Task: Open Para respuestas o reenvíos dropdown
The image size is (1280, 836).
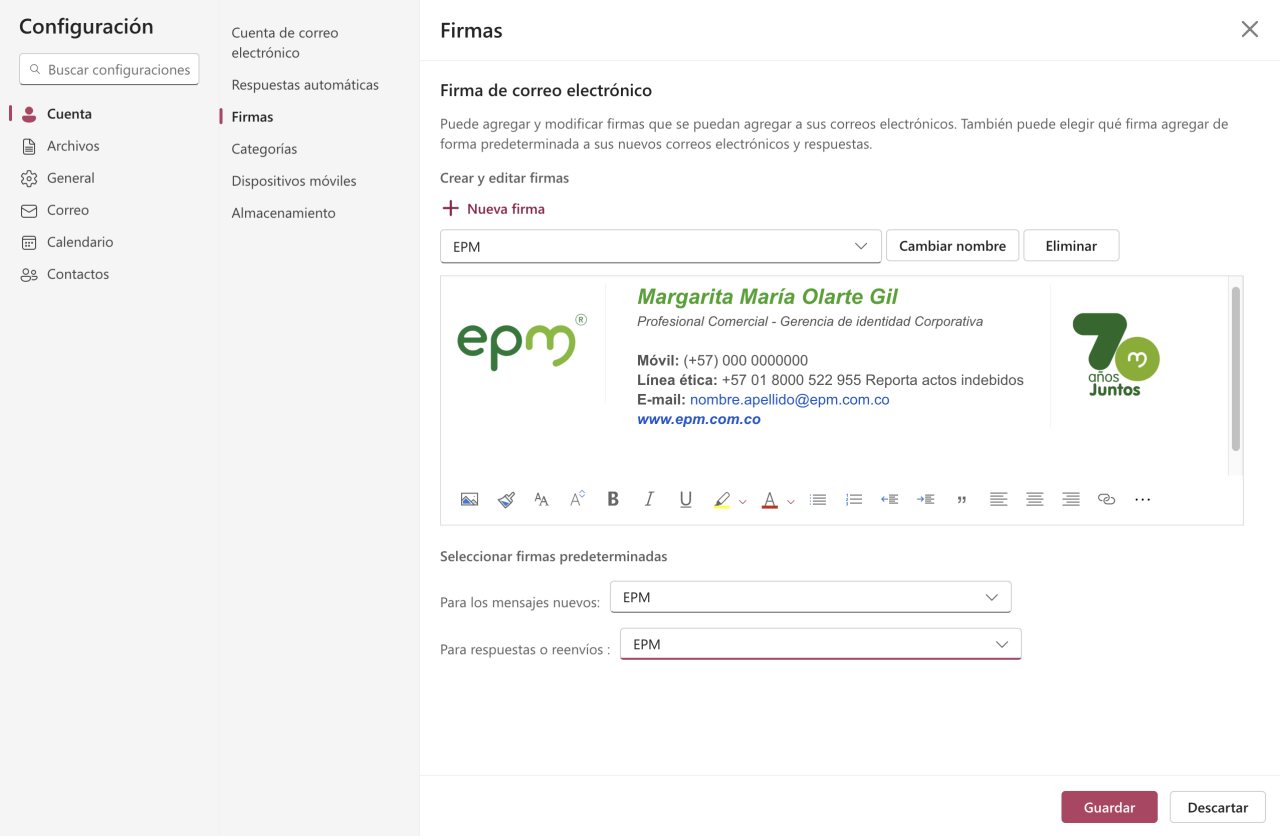Action: pos(821,644)
